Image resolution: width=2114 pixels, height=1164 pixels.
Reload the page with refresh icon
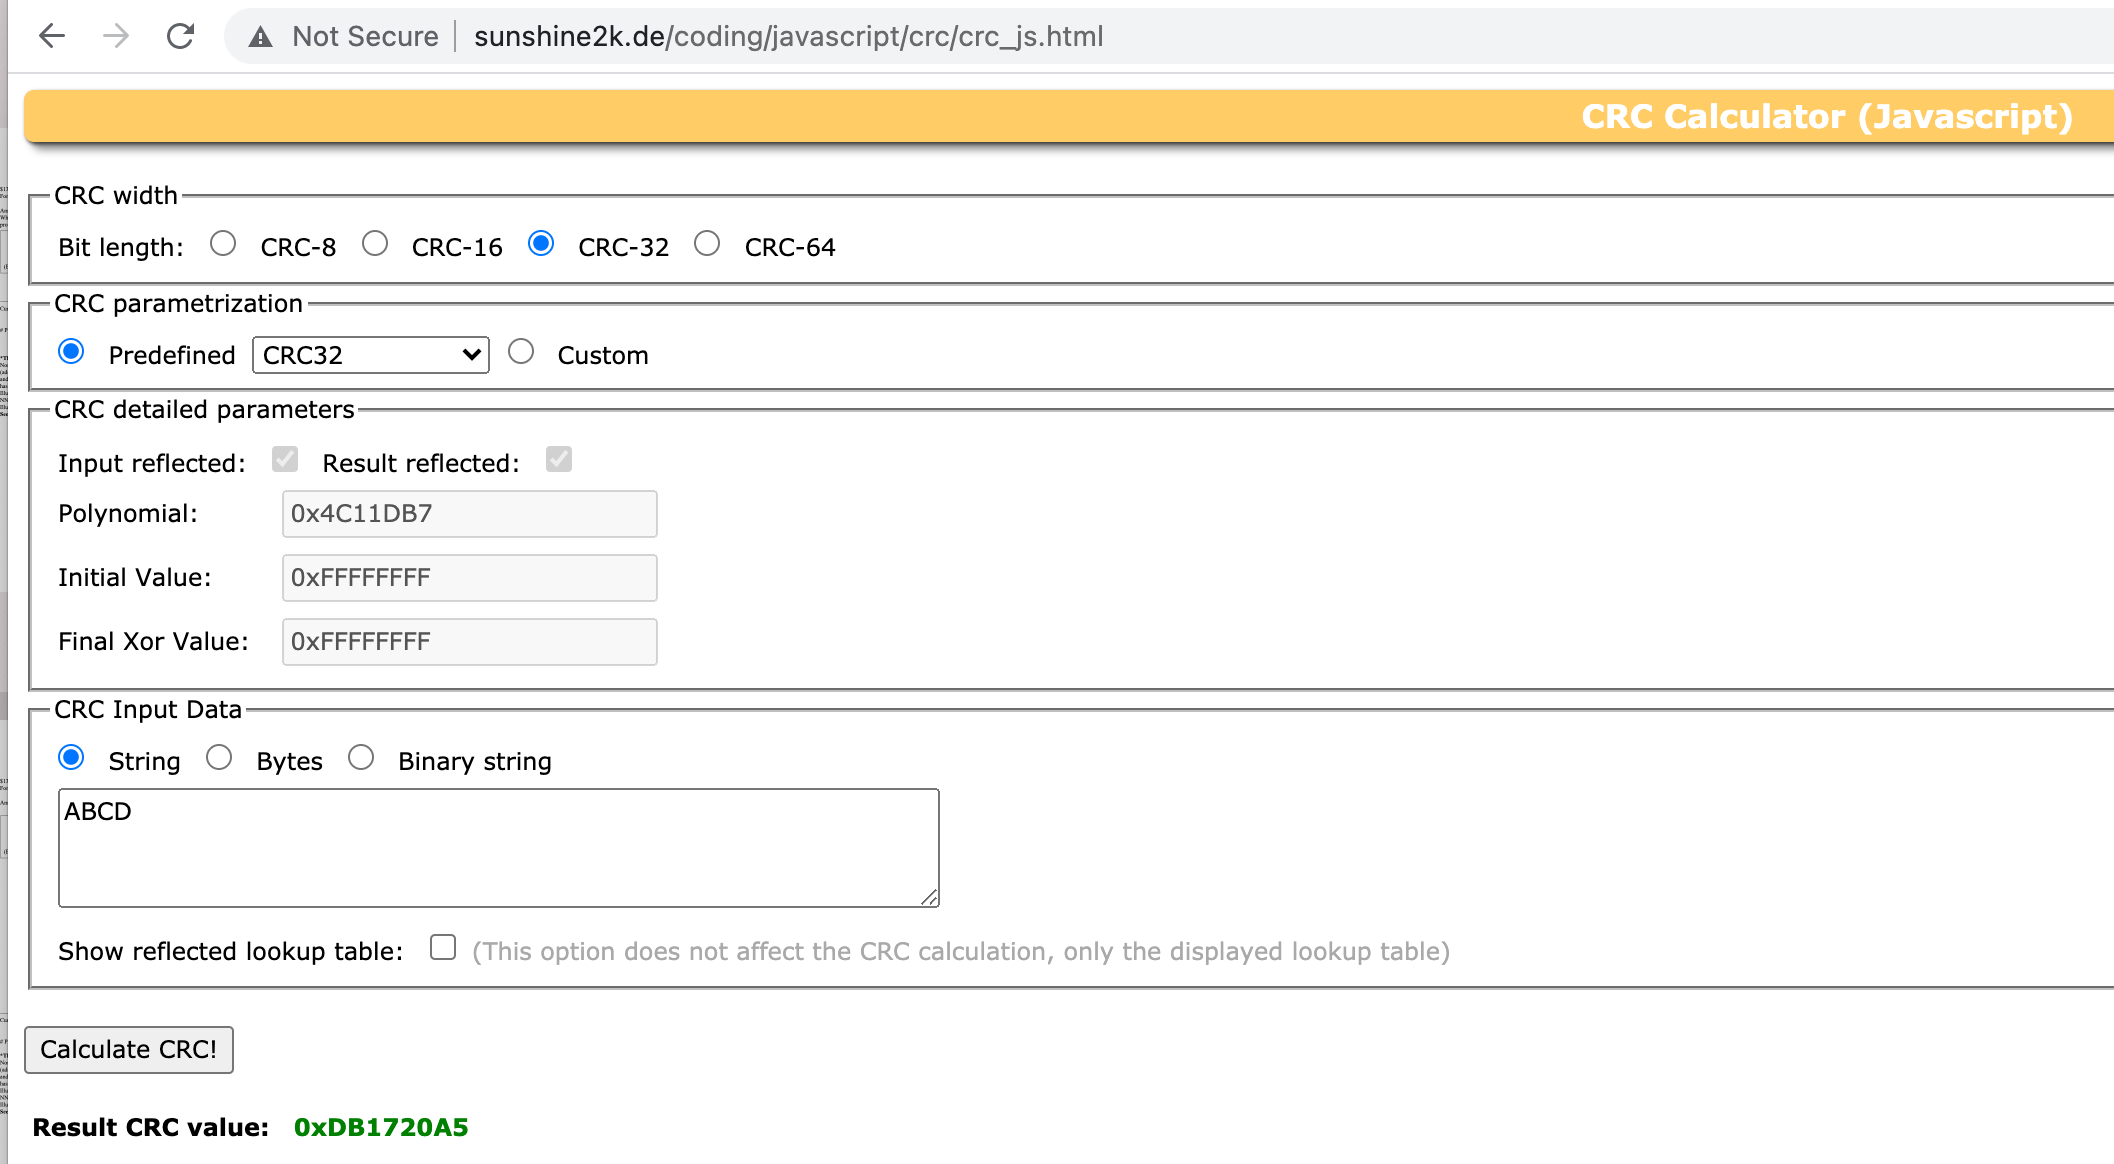click(x=180, y=36)
